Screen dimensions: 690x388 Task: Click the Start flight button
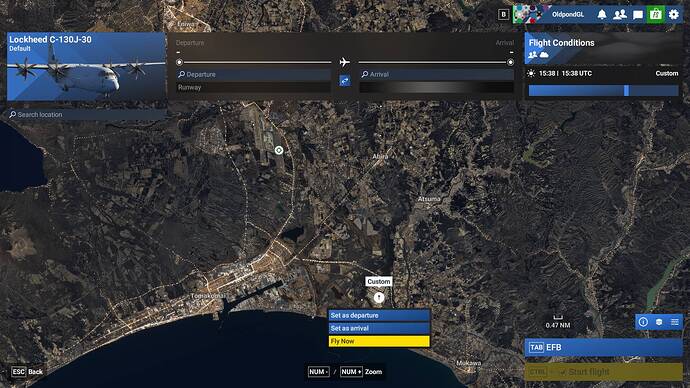click(x=603, y=372)
